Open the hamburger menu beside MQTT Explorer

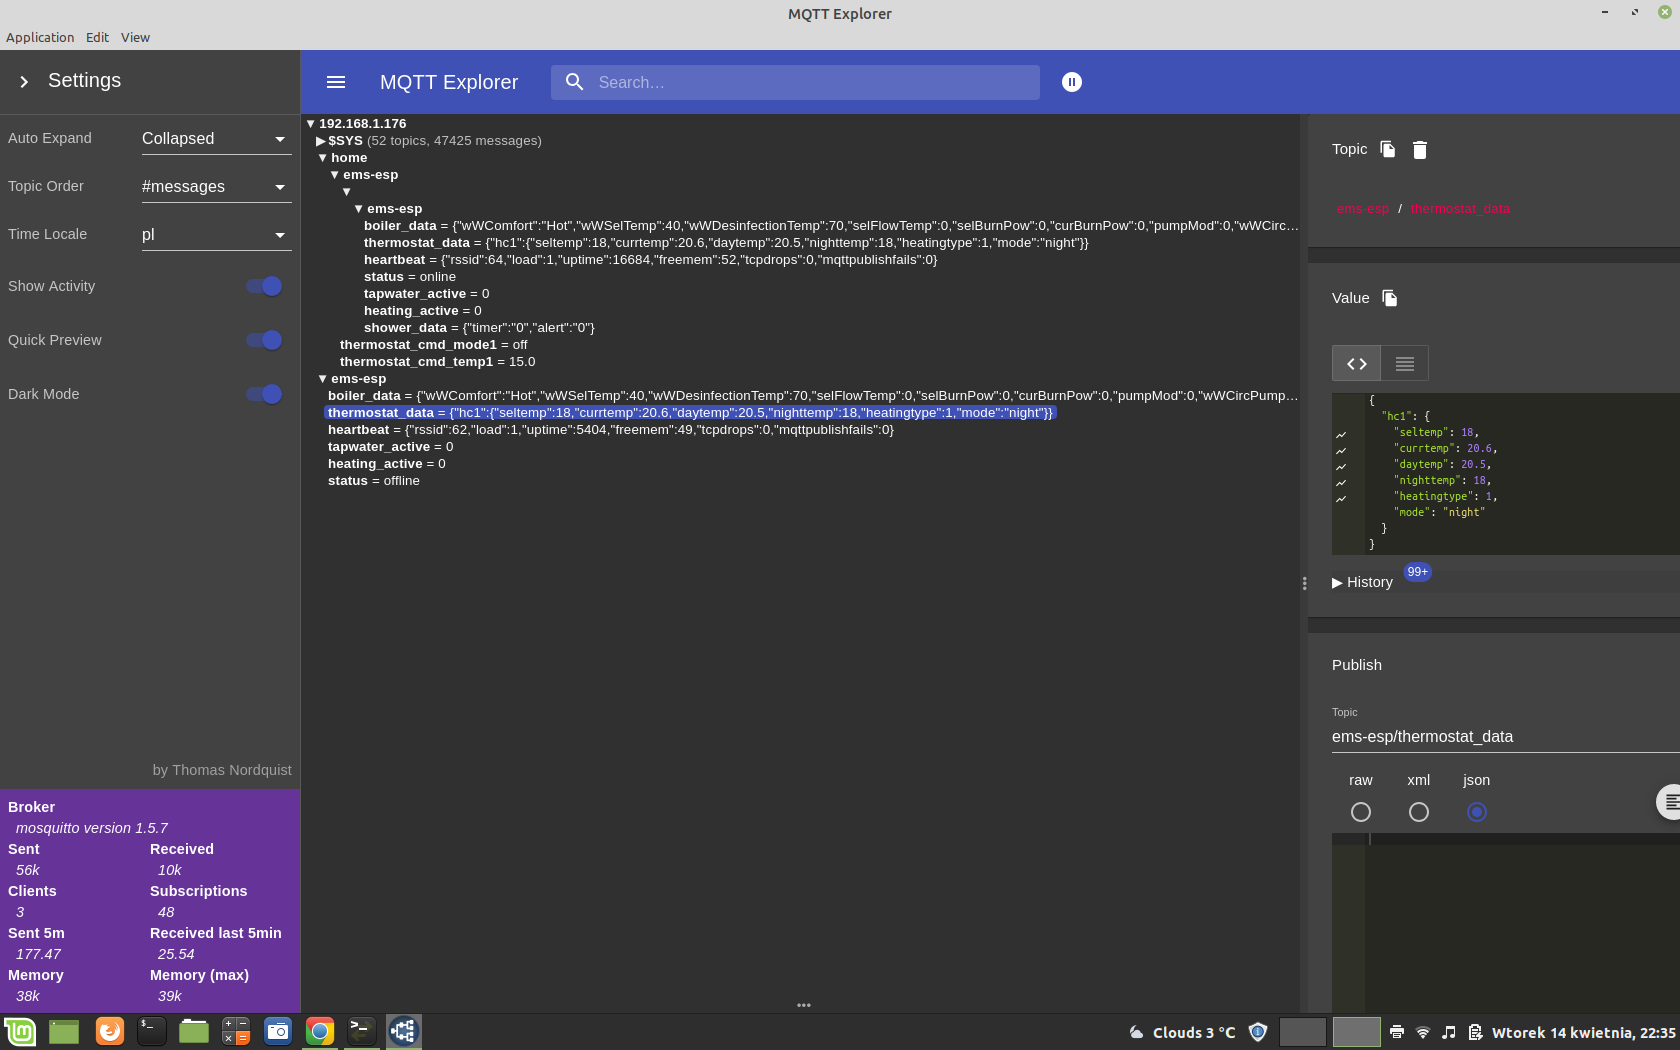pyautogui.click(x=335, y=82)
